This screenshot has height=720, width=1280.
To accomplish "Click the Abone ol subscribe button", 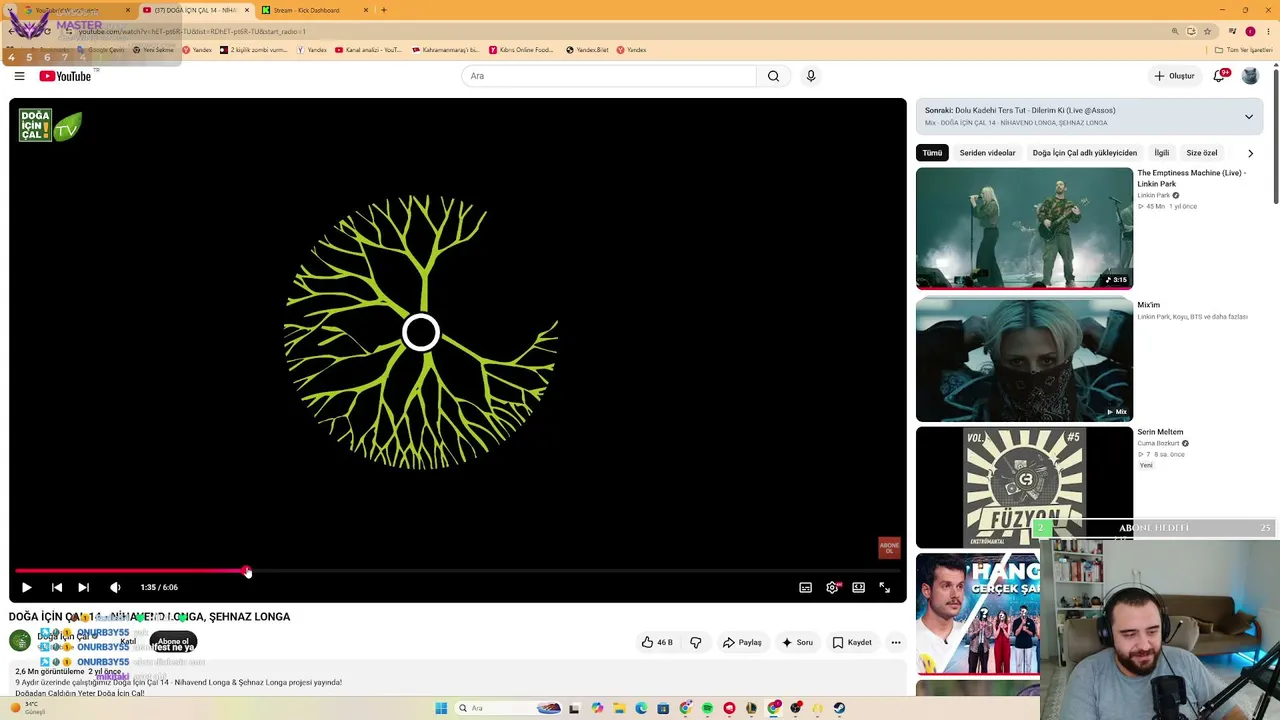I will (x=173, y=642).
